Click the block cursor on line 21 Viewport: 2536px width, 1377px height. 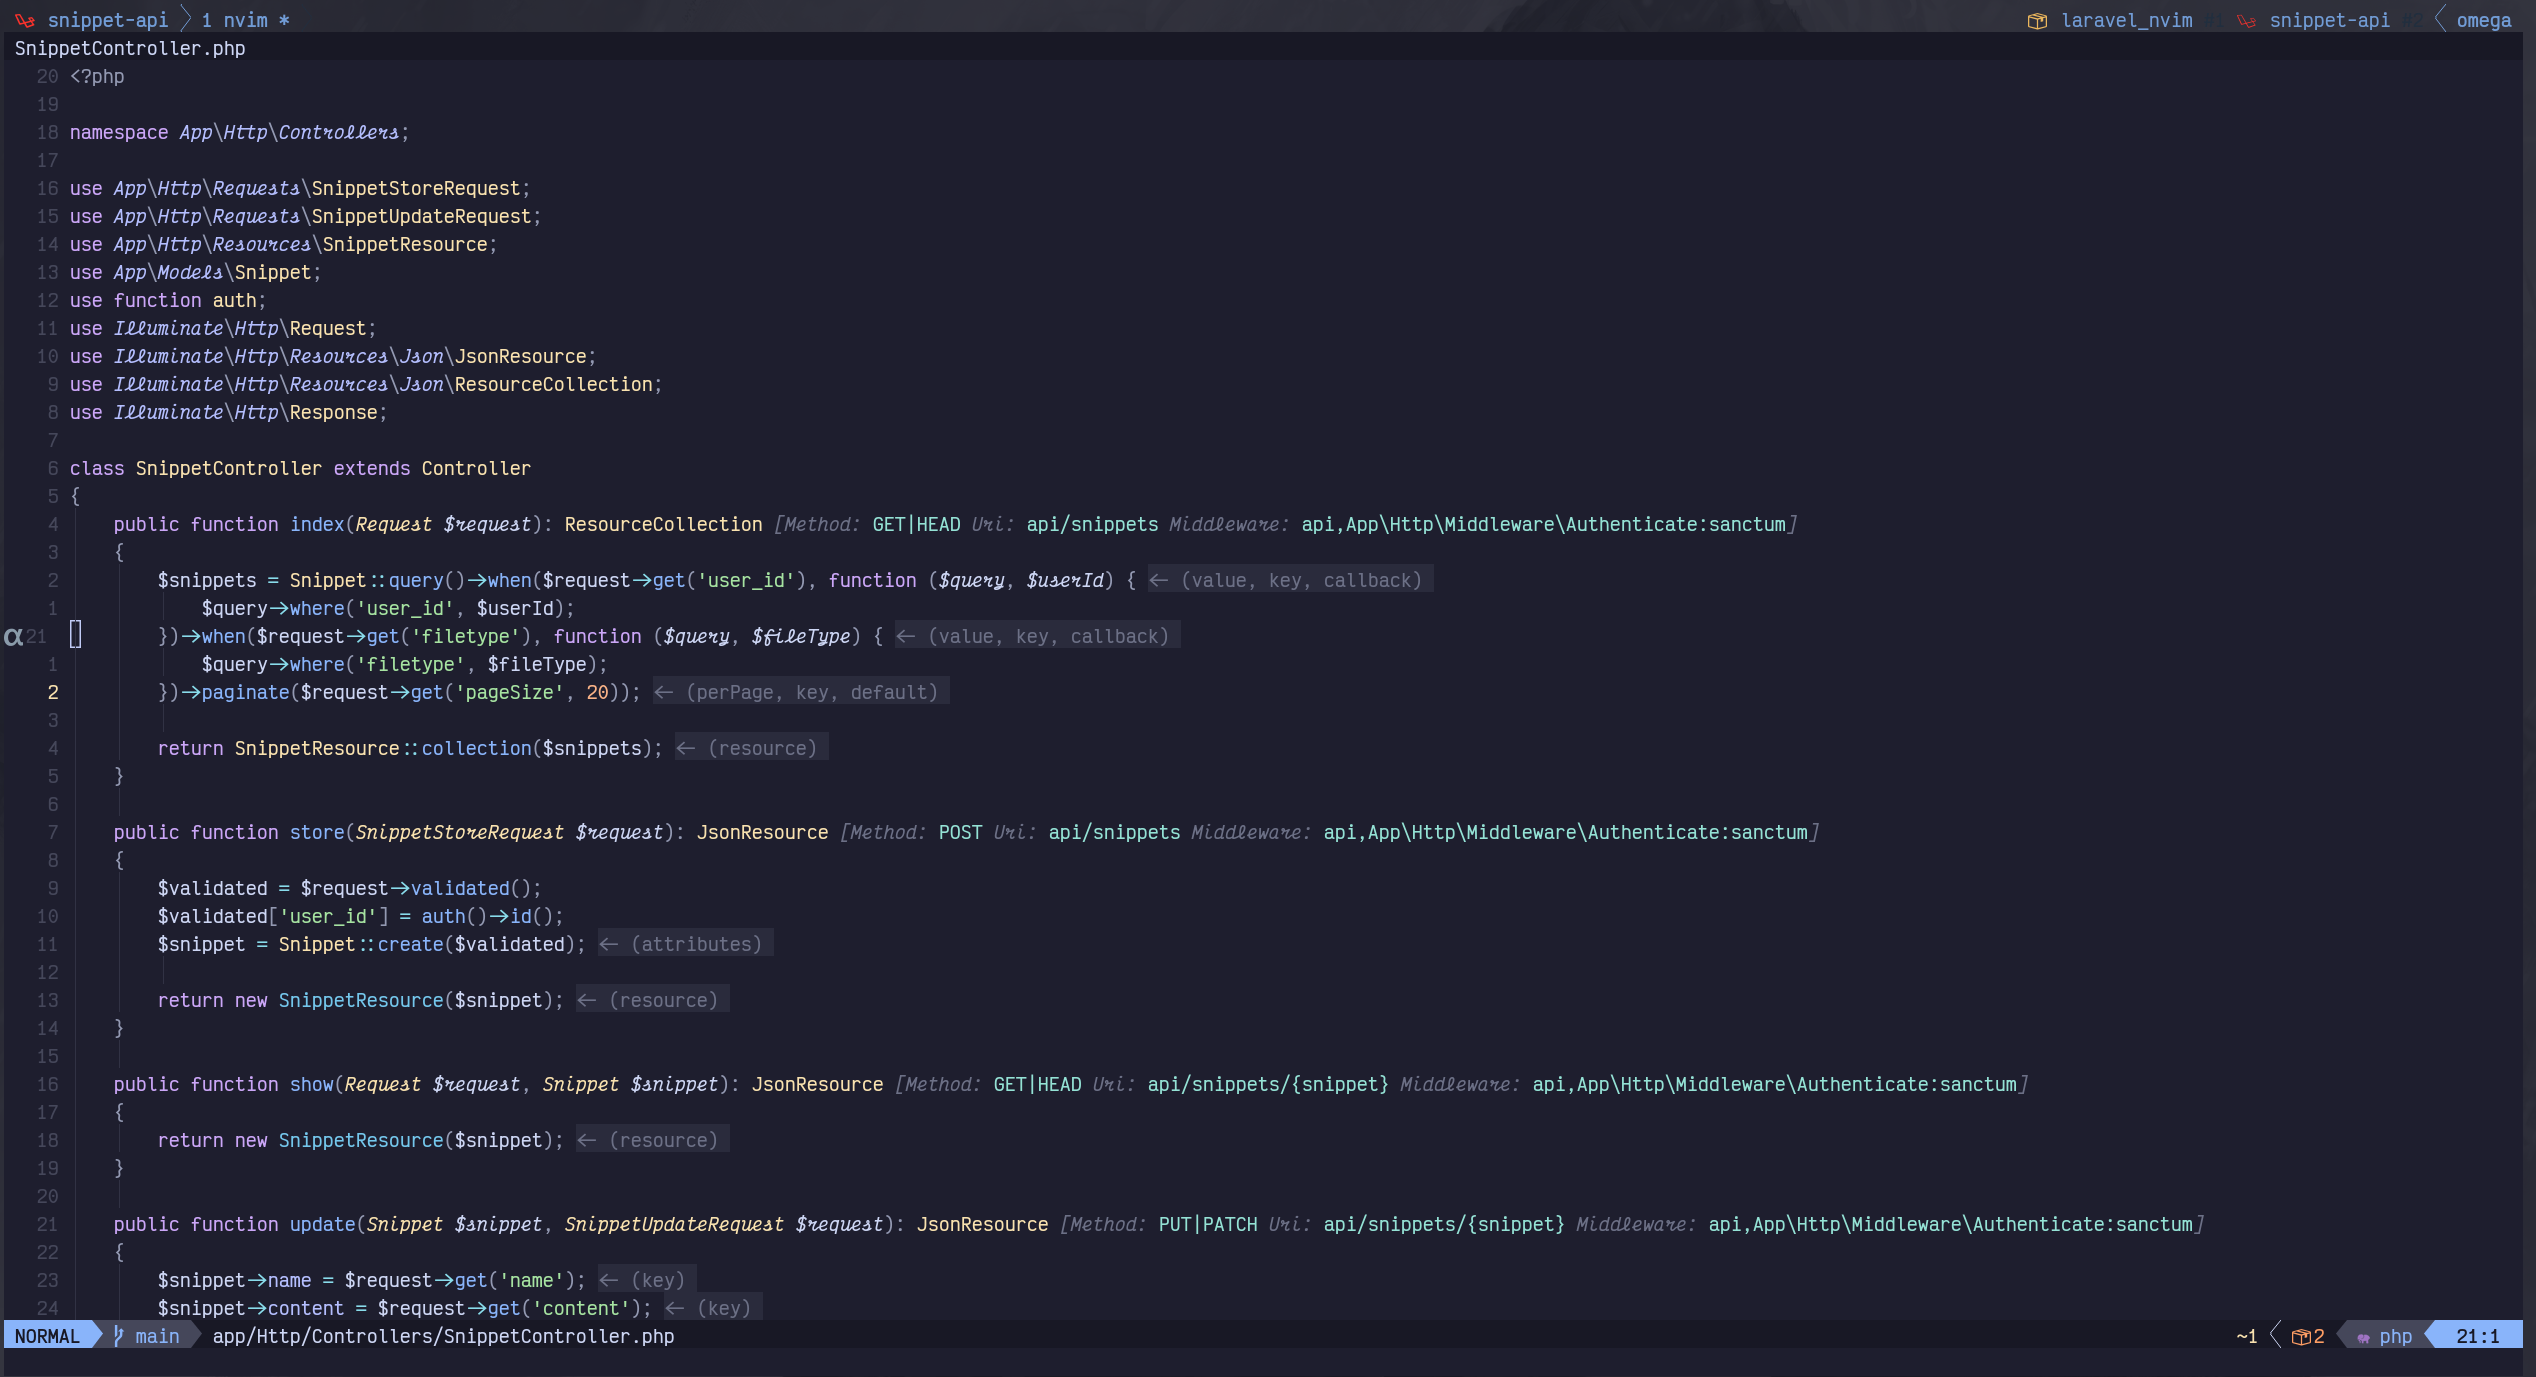[76, 635]
